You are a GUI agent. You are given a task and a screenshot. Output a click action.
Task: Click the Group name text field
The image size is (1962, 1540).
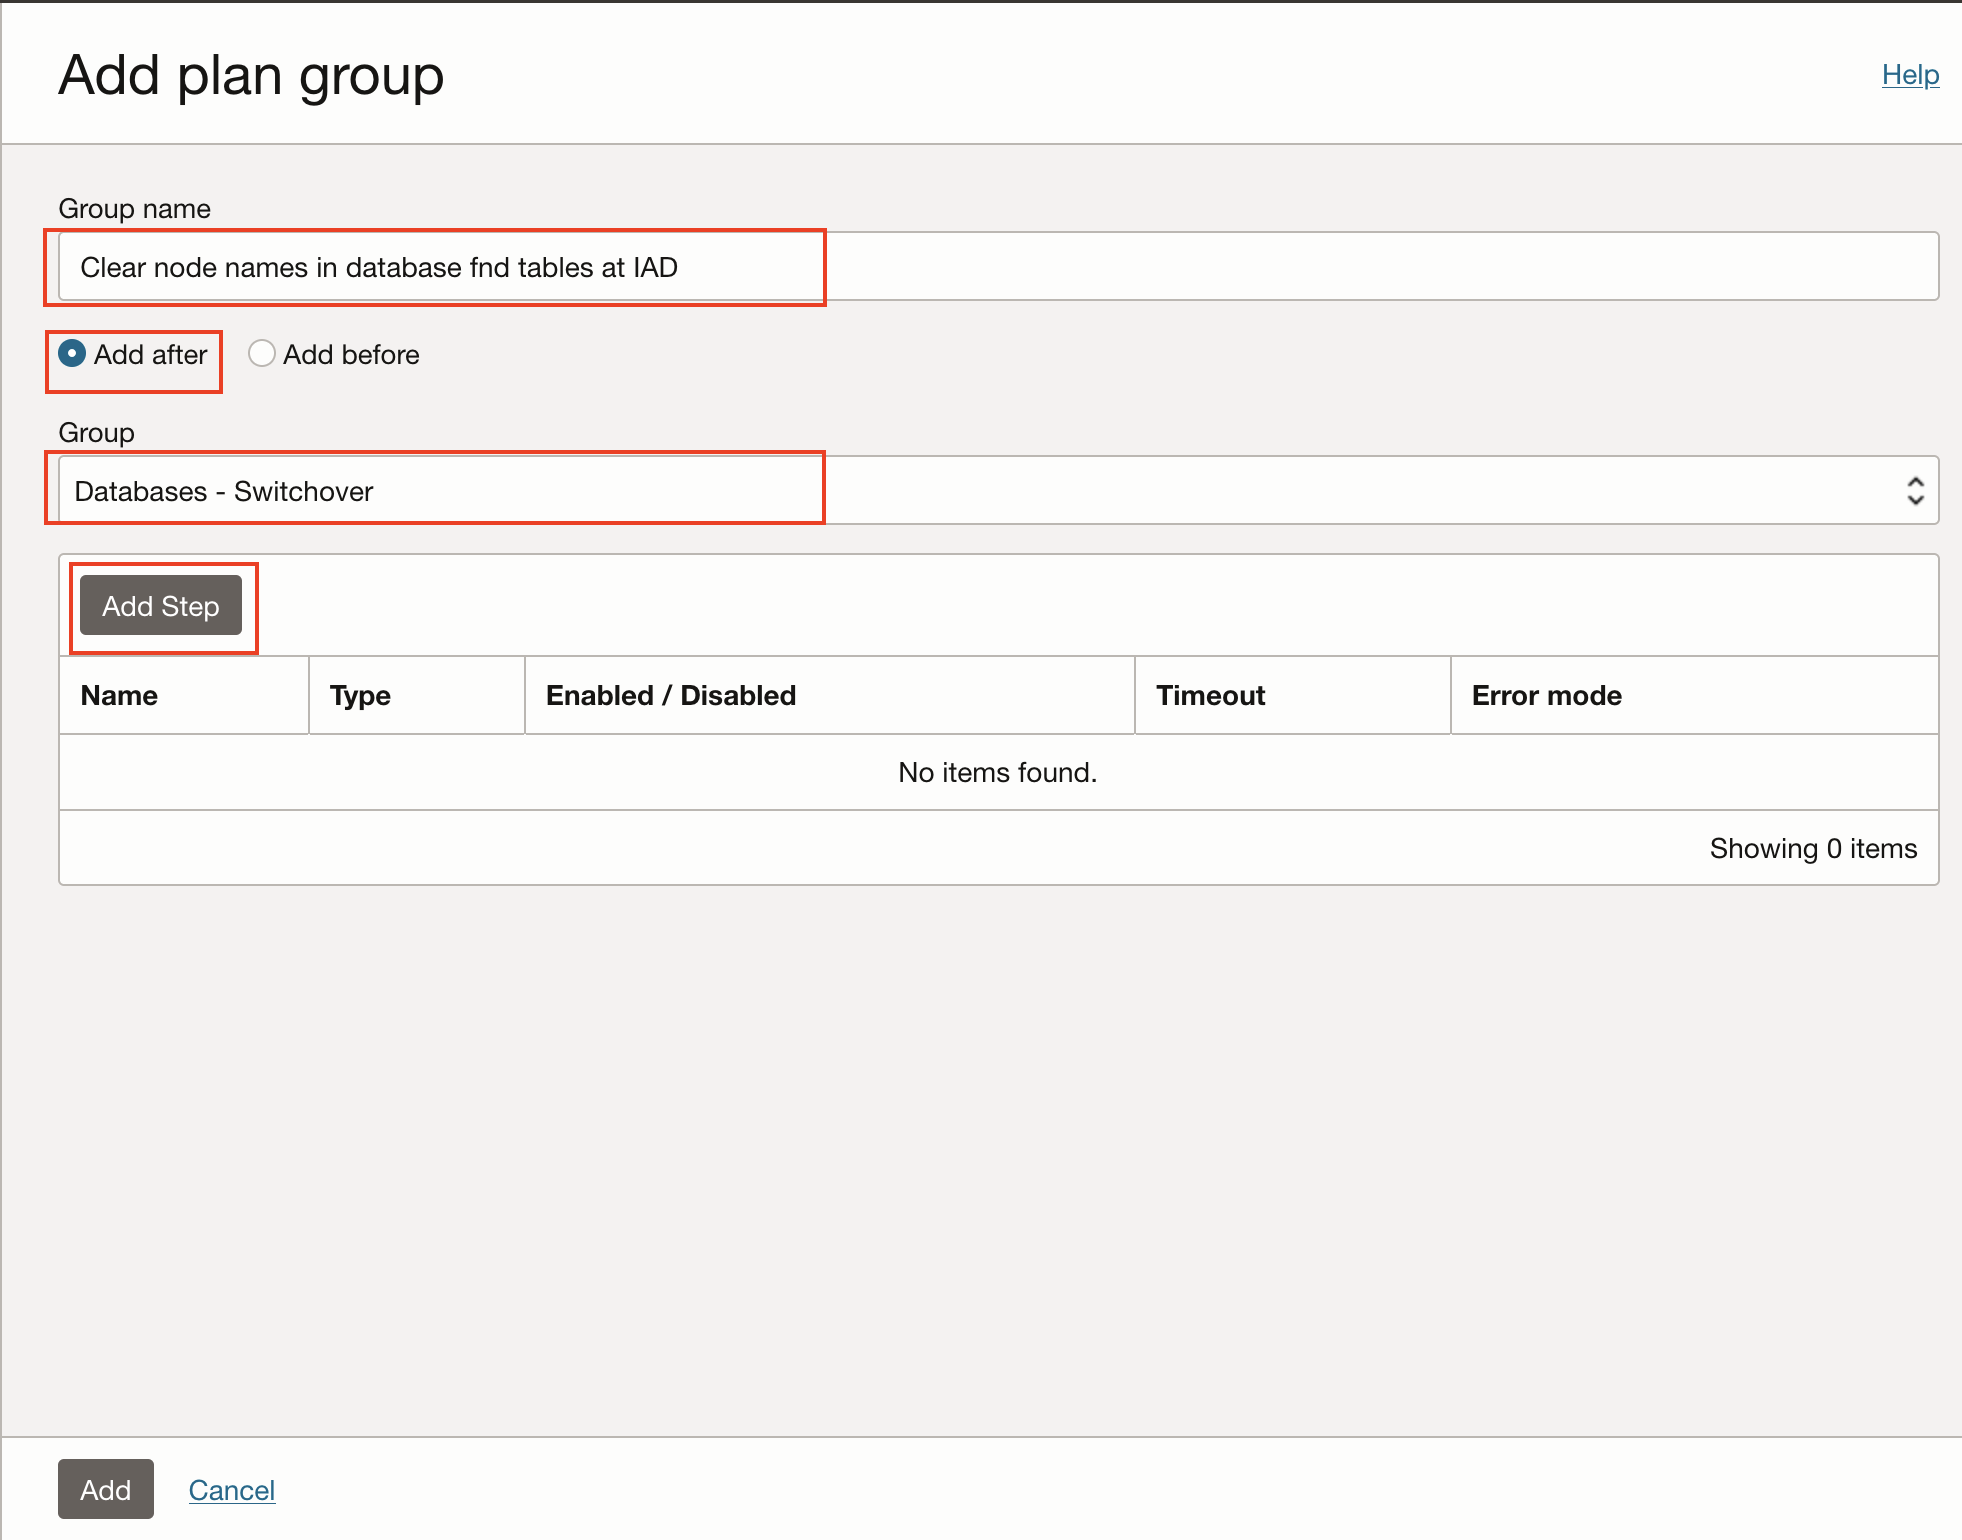click(x=998, y=267)
